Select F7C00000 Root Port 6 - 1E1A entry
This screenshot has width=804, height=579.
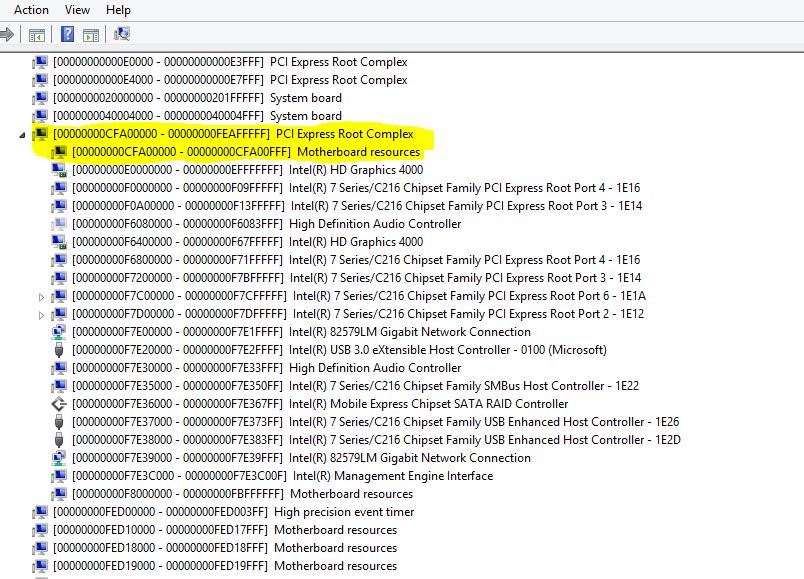pyautogui.click(x=359, y=296)
